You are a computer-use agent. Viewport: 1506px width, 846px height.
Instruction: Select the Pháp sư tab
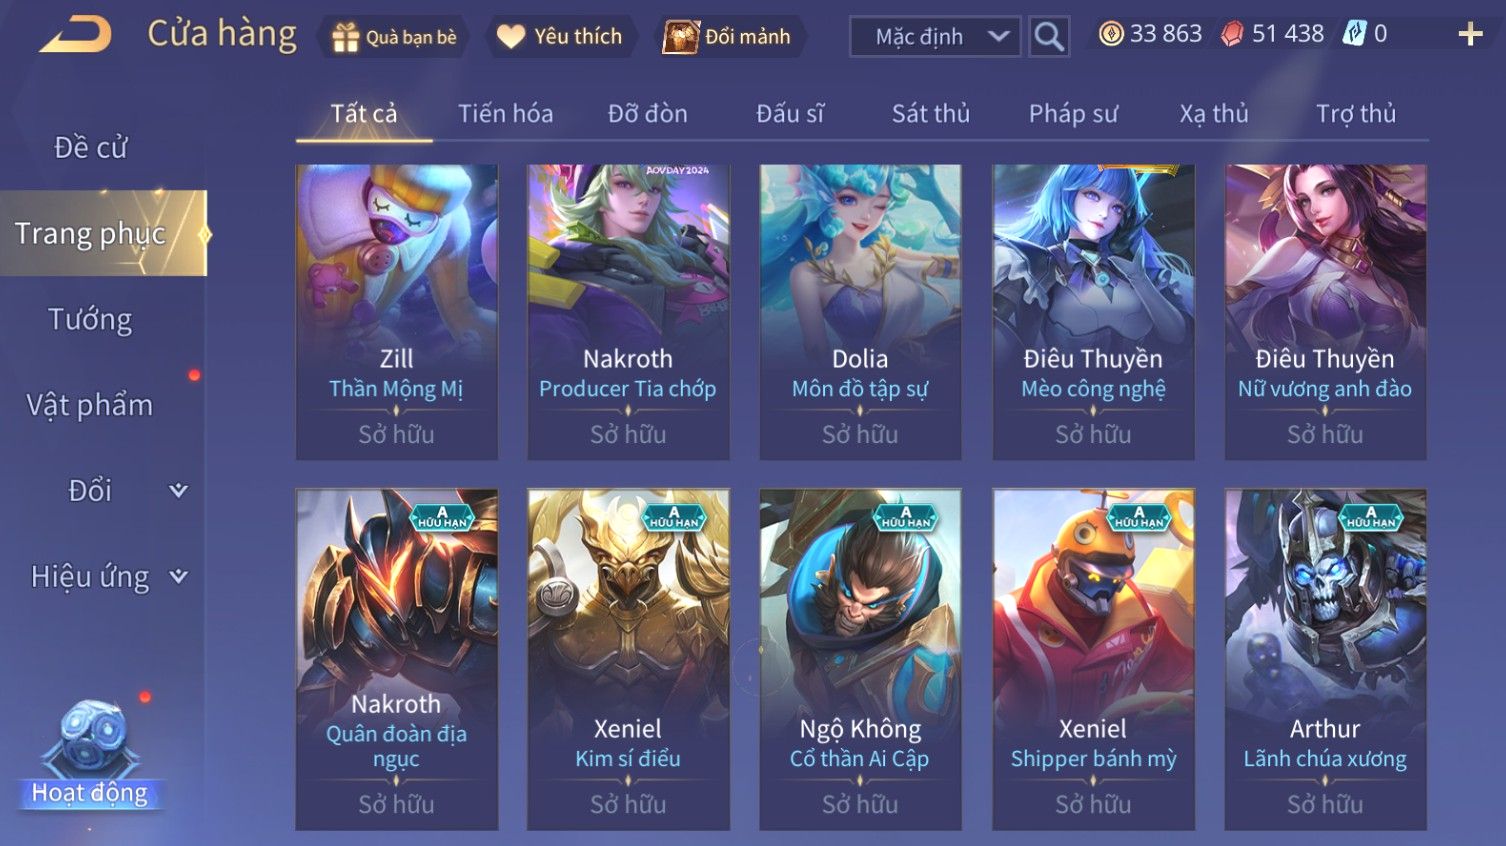pyautogui.click(x=1073, y=114)
